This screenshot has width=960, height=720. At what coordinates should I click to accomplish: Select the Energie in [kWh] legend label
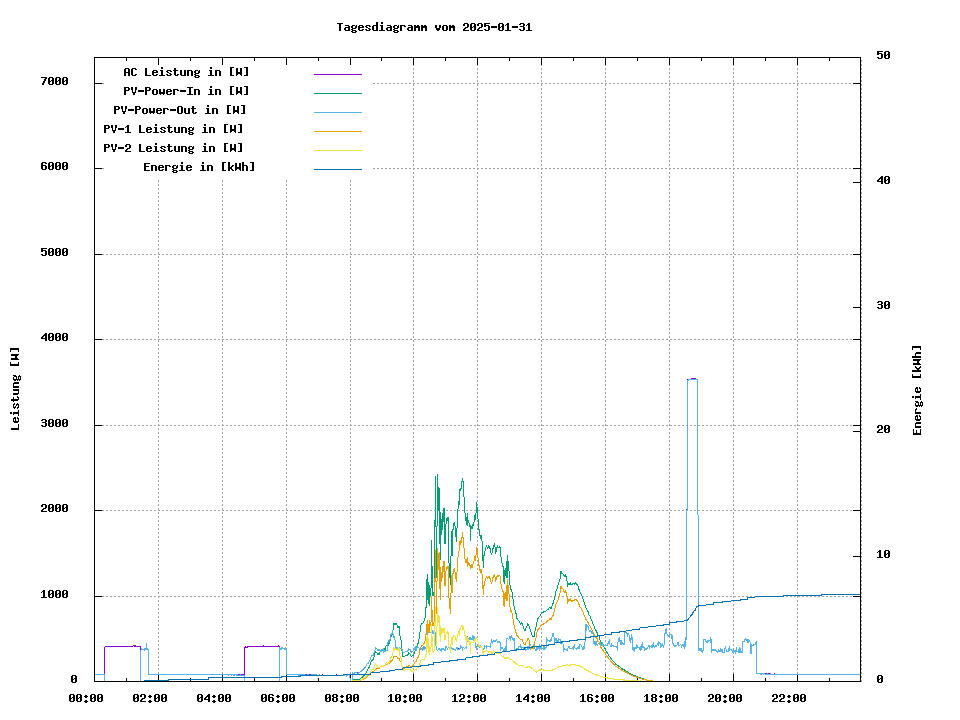pyautogui.click(x=199, y=167)
